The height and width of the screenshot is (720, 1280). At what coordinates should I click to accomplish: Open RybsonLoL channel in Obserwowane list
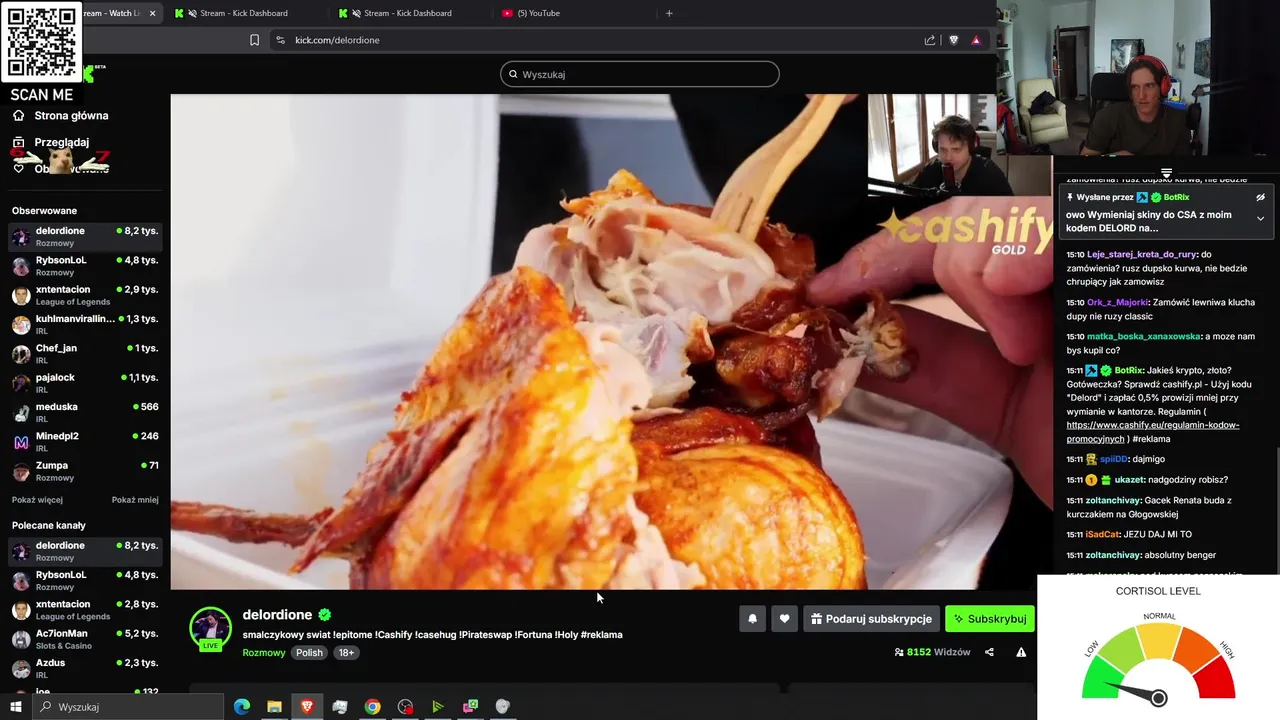[x=85, y=266]
